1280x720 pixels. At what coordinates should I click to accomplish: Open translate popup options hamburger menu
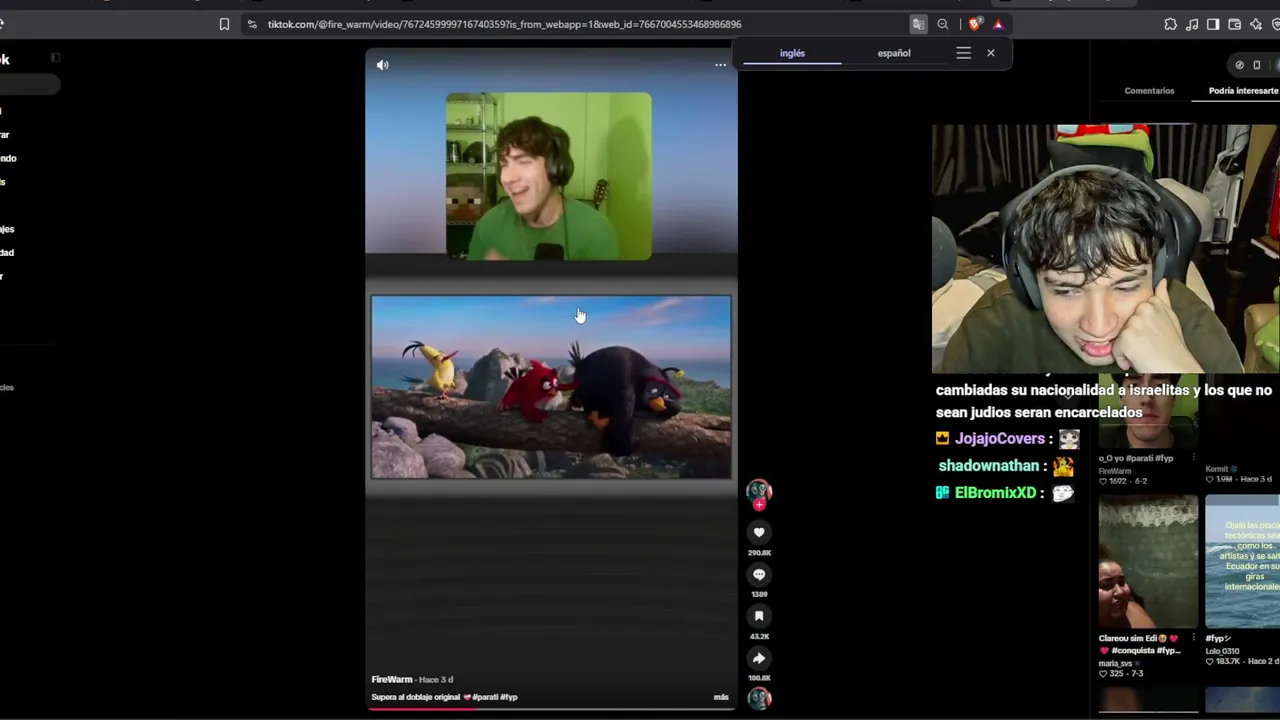964,53
